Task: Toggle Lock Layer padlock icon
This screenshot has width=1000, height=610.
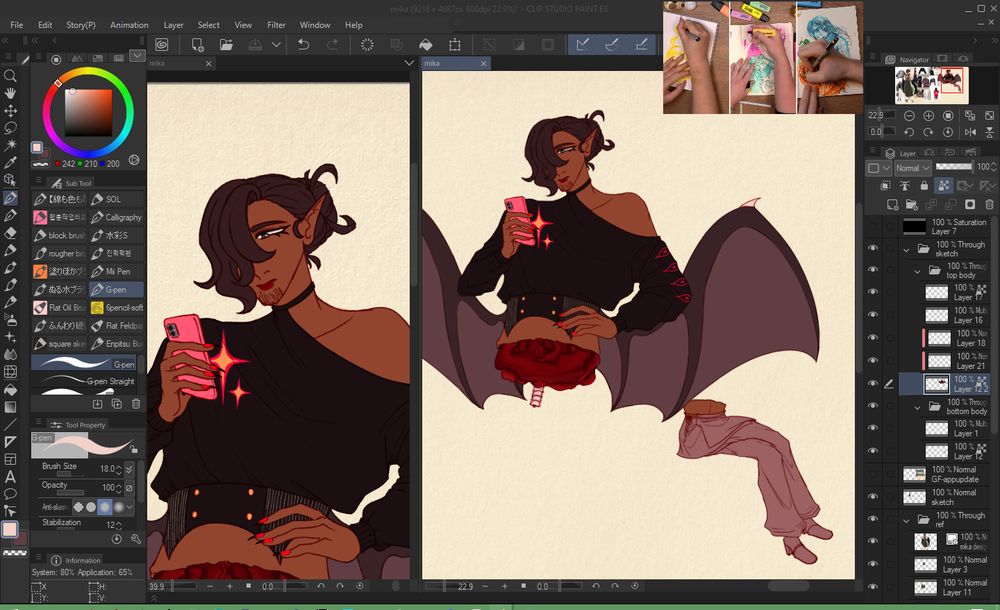Action: coord(924,186)
